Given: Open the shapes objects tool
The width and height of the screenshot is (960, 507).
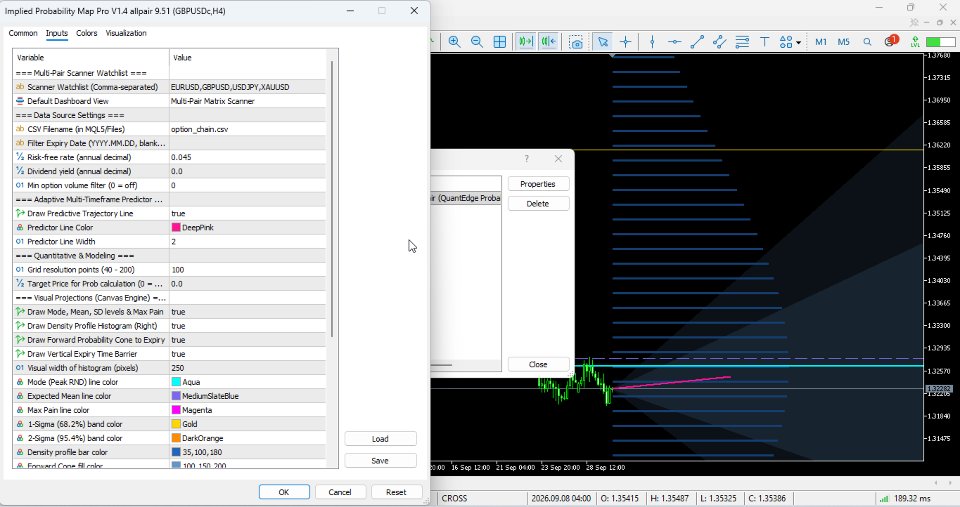Looking at the screenshot, I should (786, 42).
